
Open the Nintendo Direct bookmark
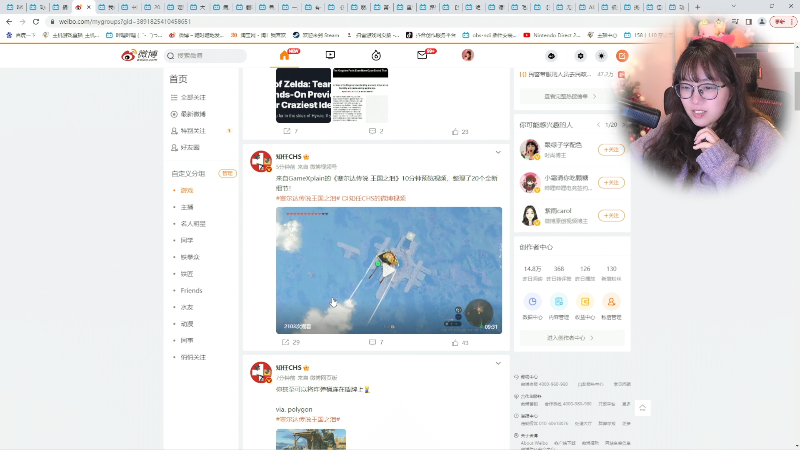[x=552, y=35]
